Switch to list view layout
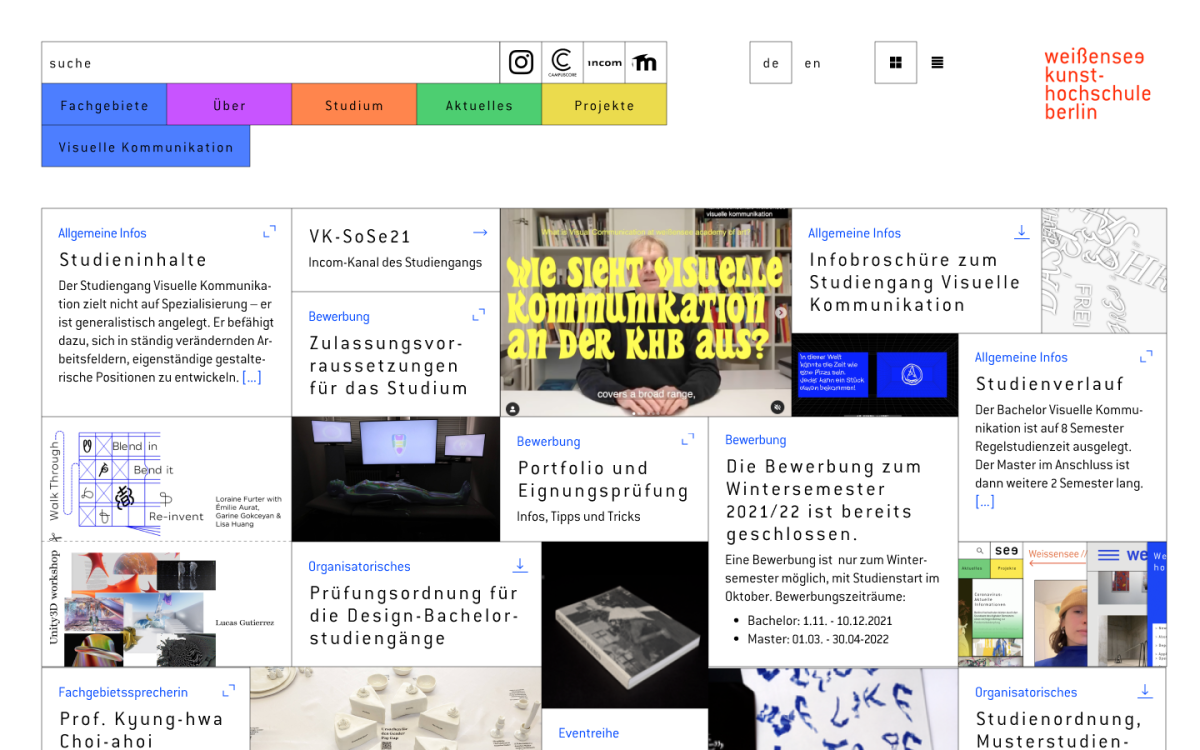 coord(937,62)
